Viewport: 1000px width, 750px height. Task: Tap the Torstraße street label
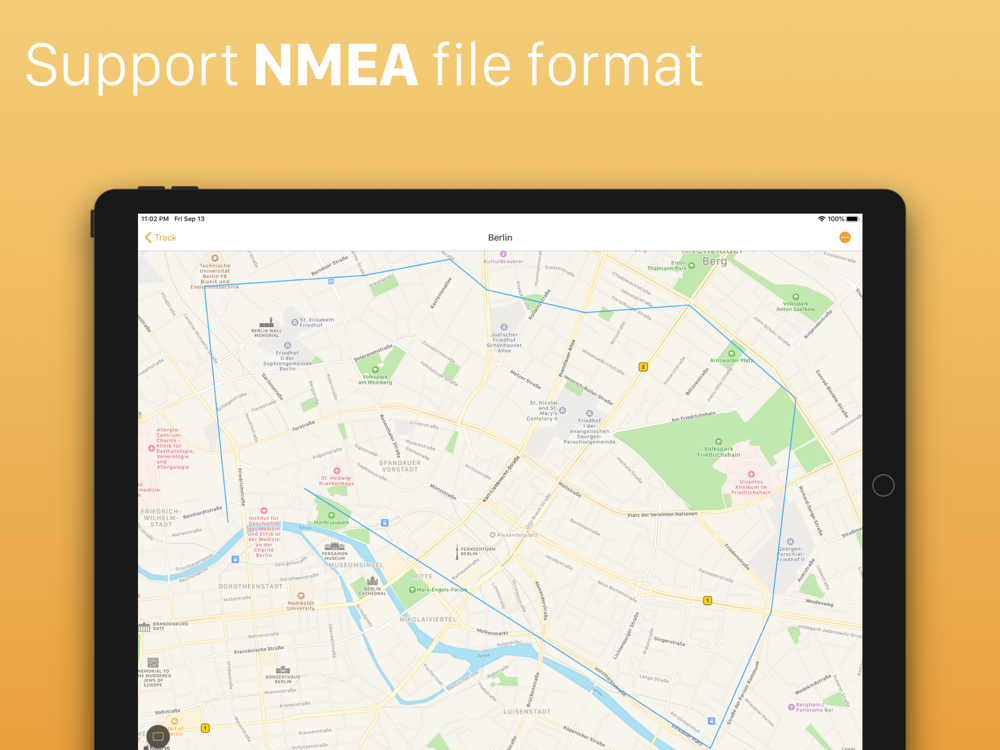tap(304, 426)
